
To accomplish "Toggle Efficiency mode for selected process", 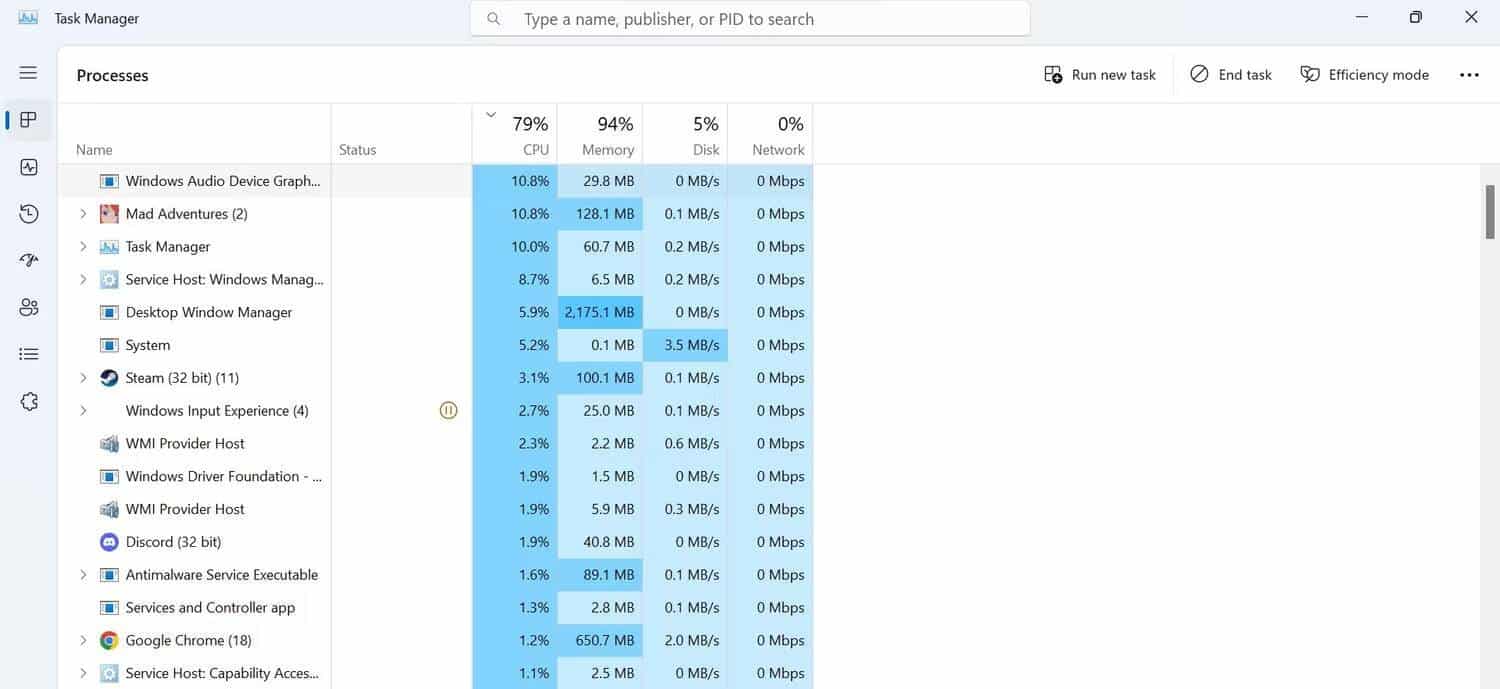I will (x=1364, y=74).
